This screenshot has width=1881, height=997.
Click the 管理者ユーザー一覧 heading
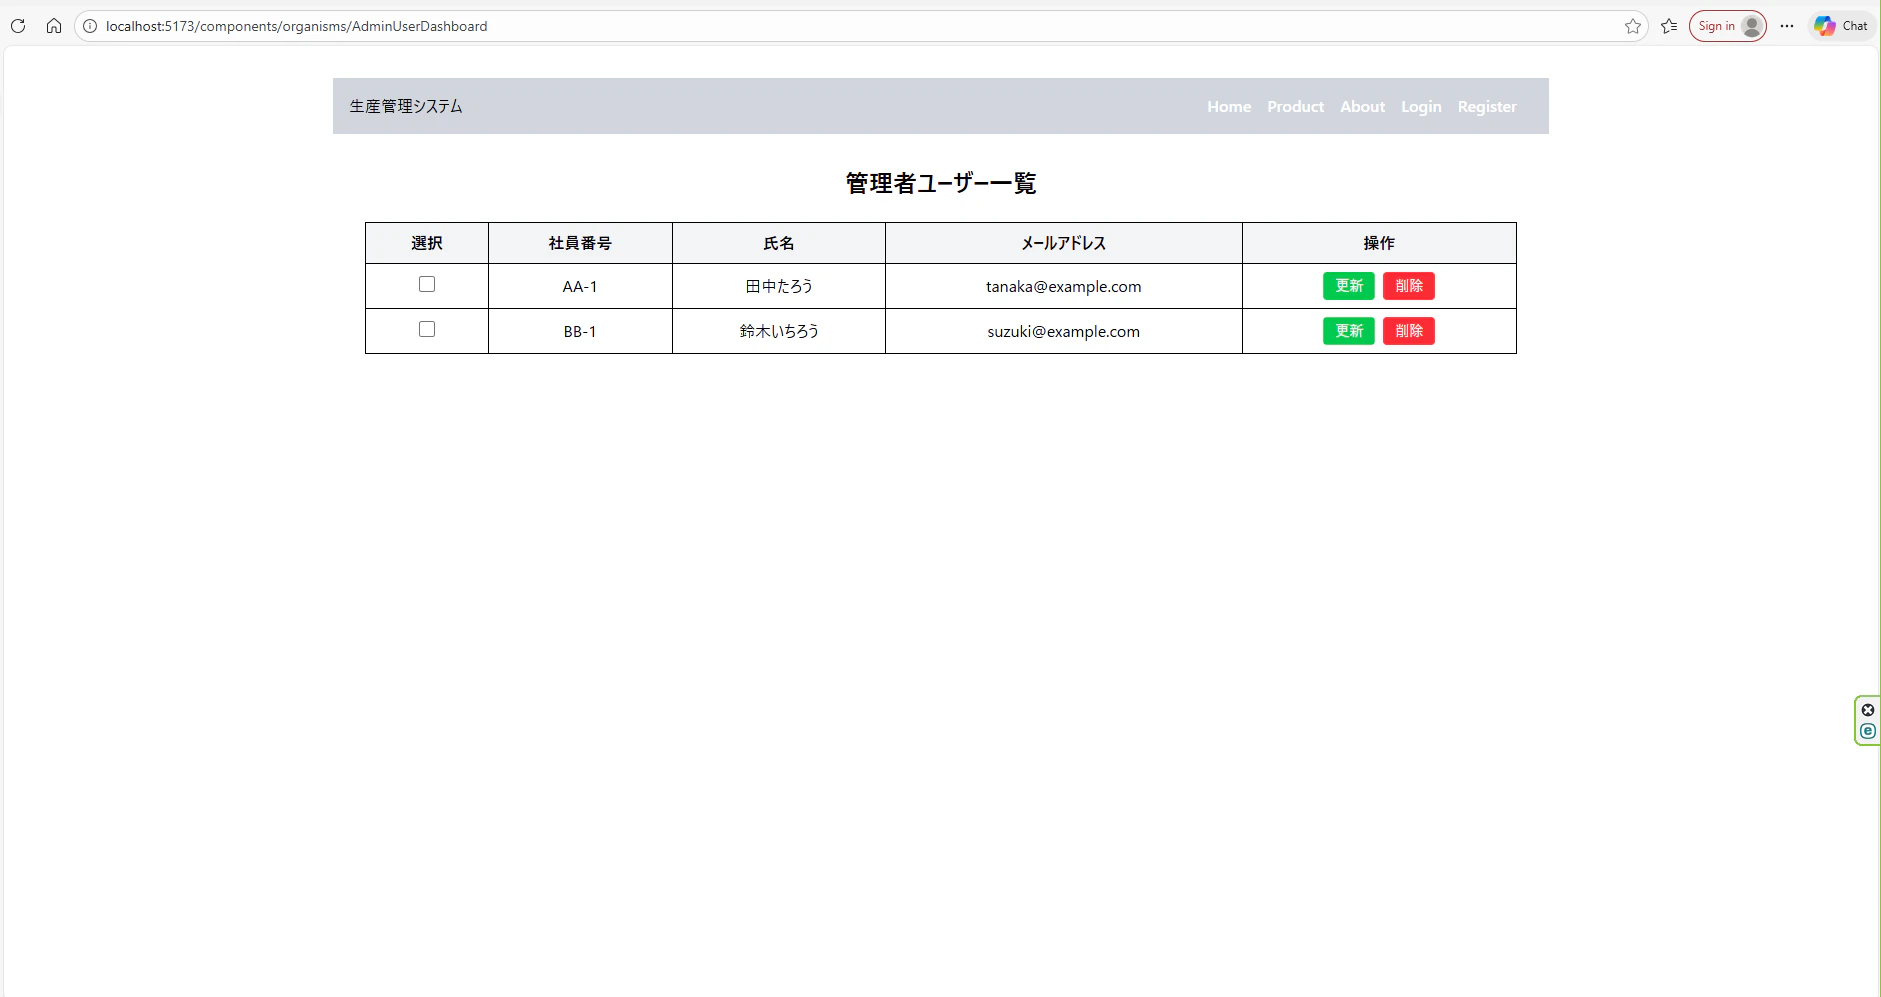click(941, 183)
